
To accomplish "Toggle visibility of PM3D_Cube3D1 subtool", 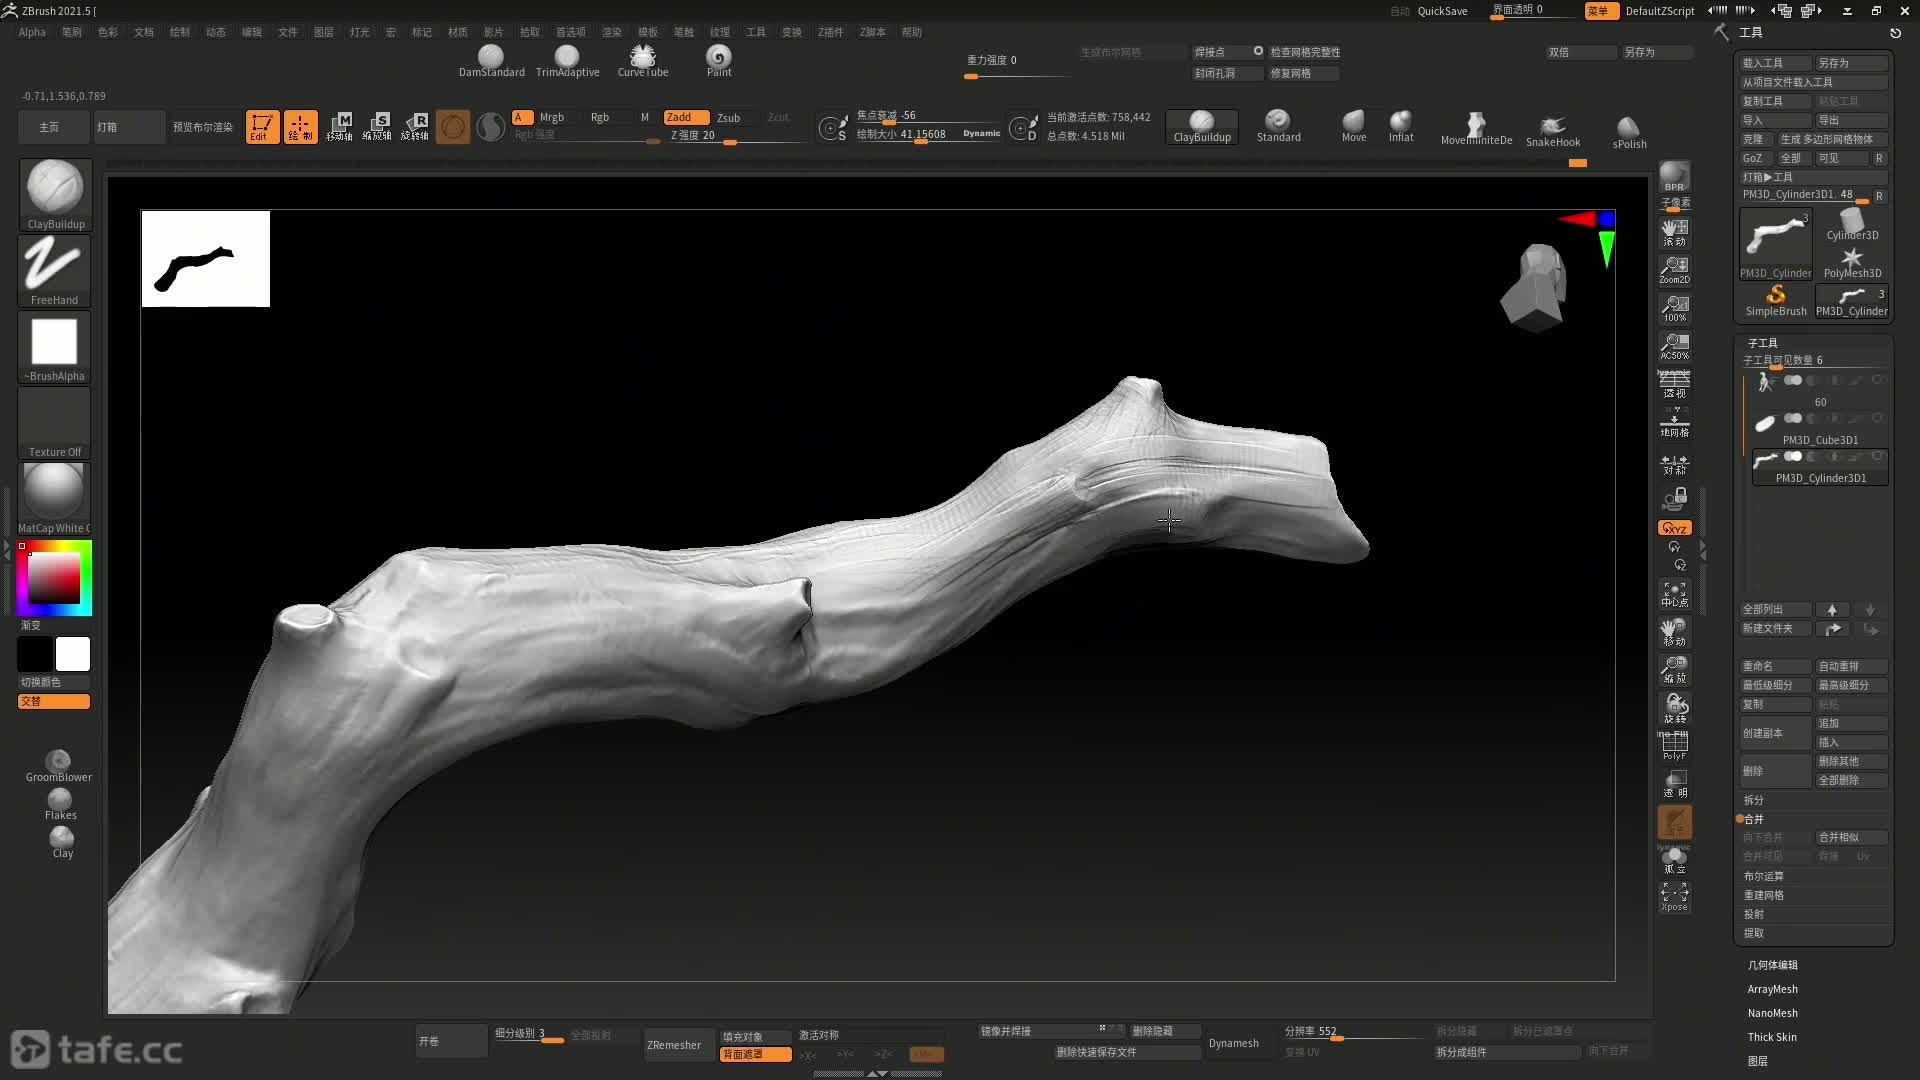I will [1878, 418].
